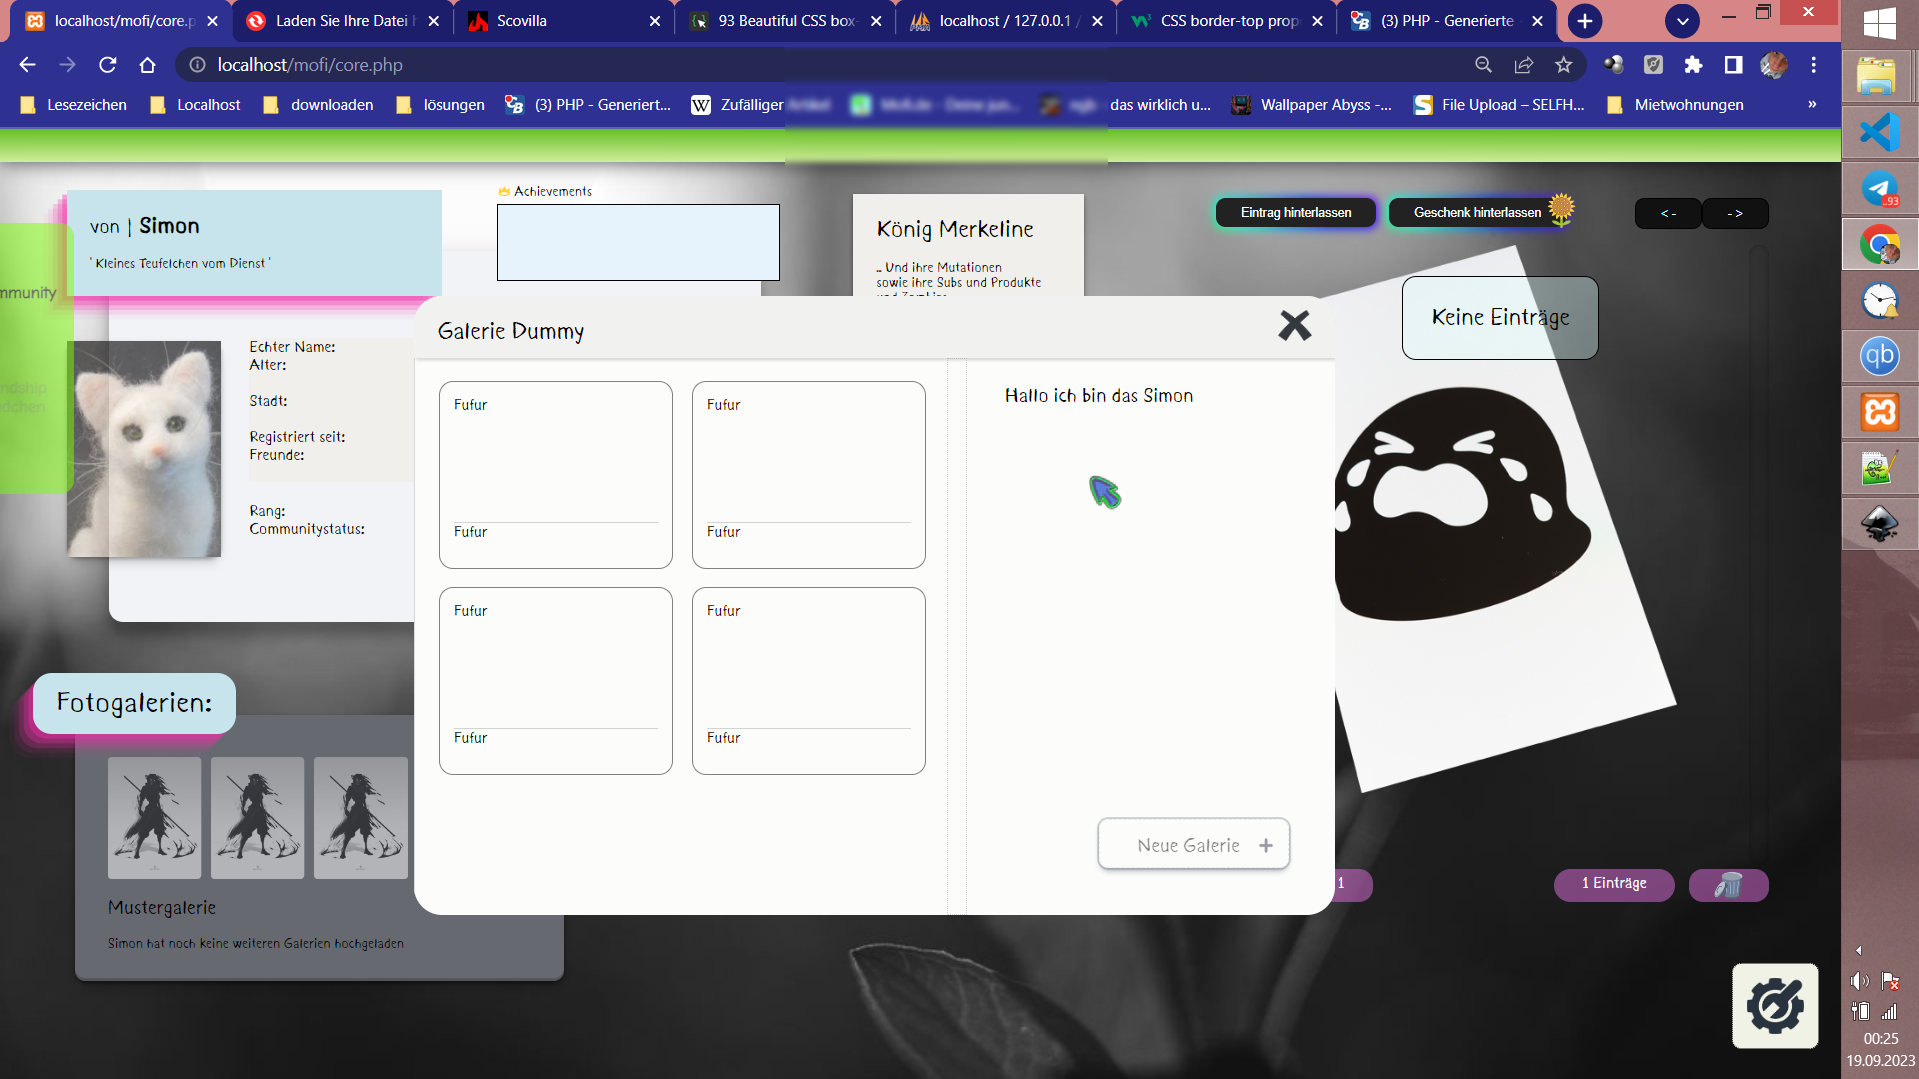
Task: Open the top-left Fufur gallery card
Action: (x=556, y=475)
